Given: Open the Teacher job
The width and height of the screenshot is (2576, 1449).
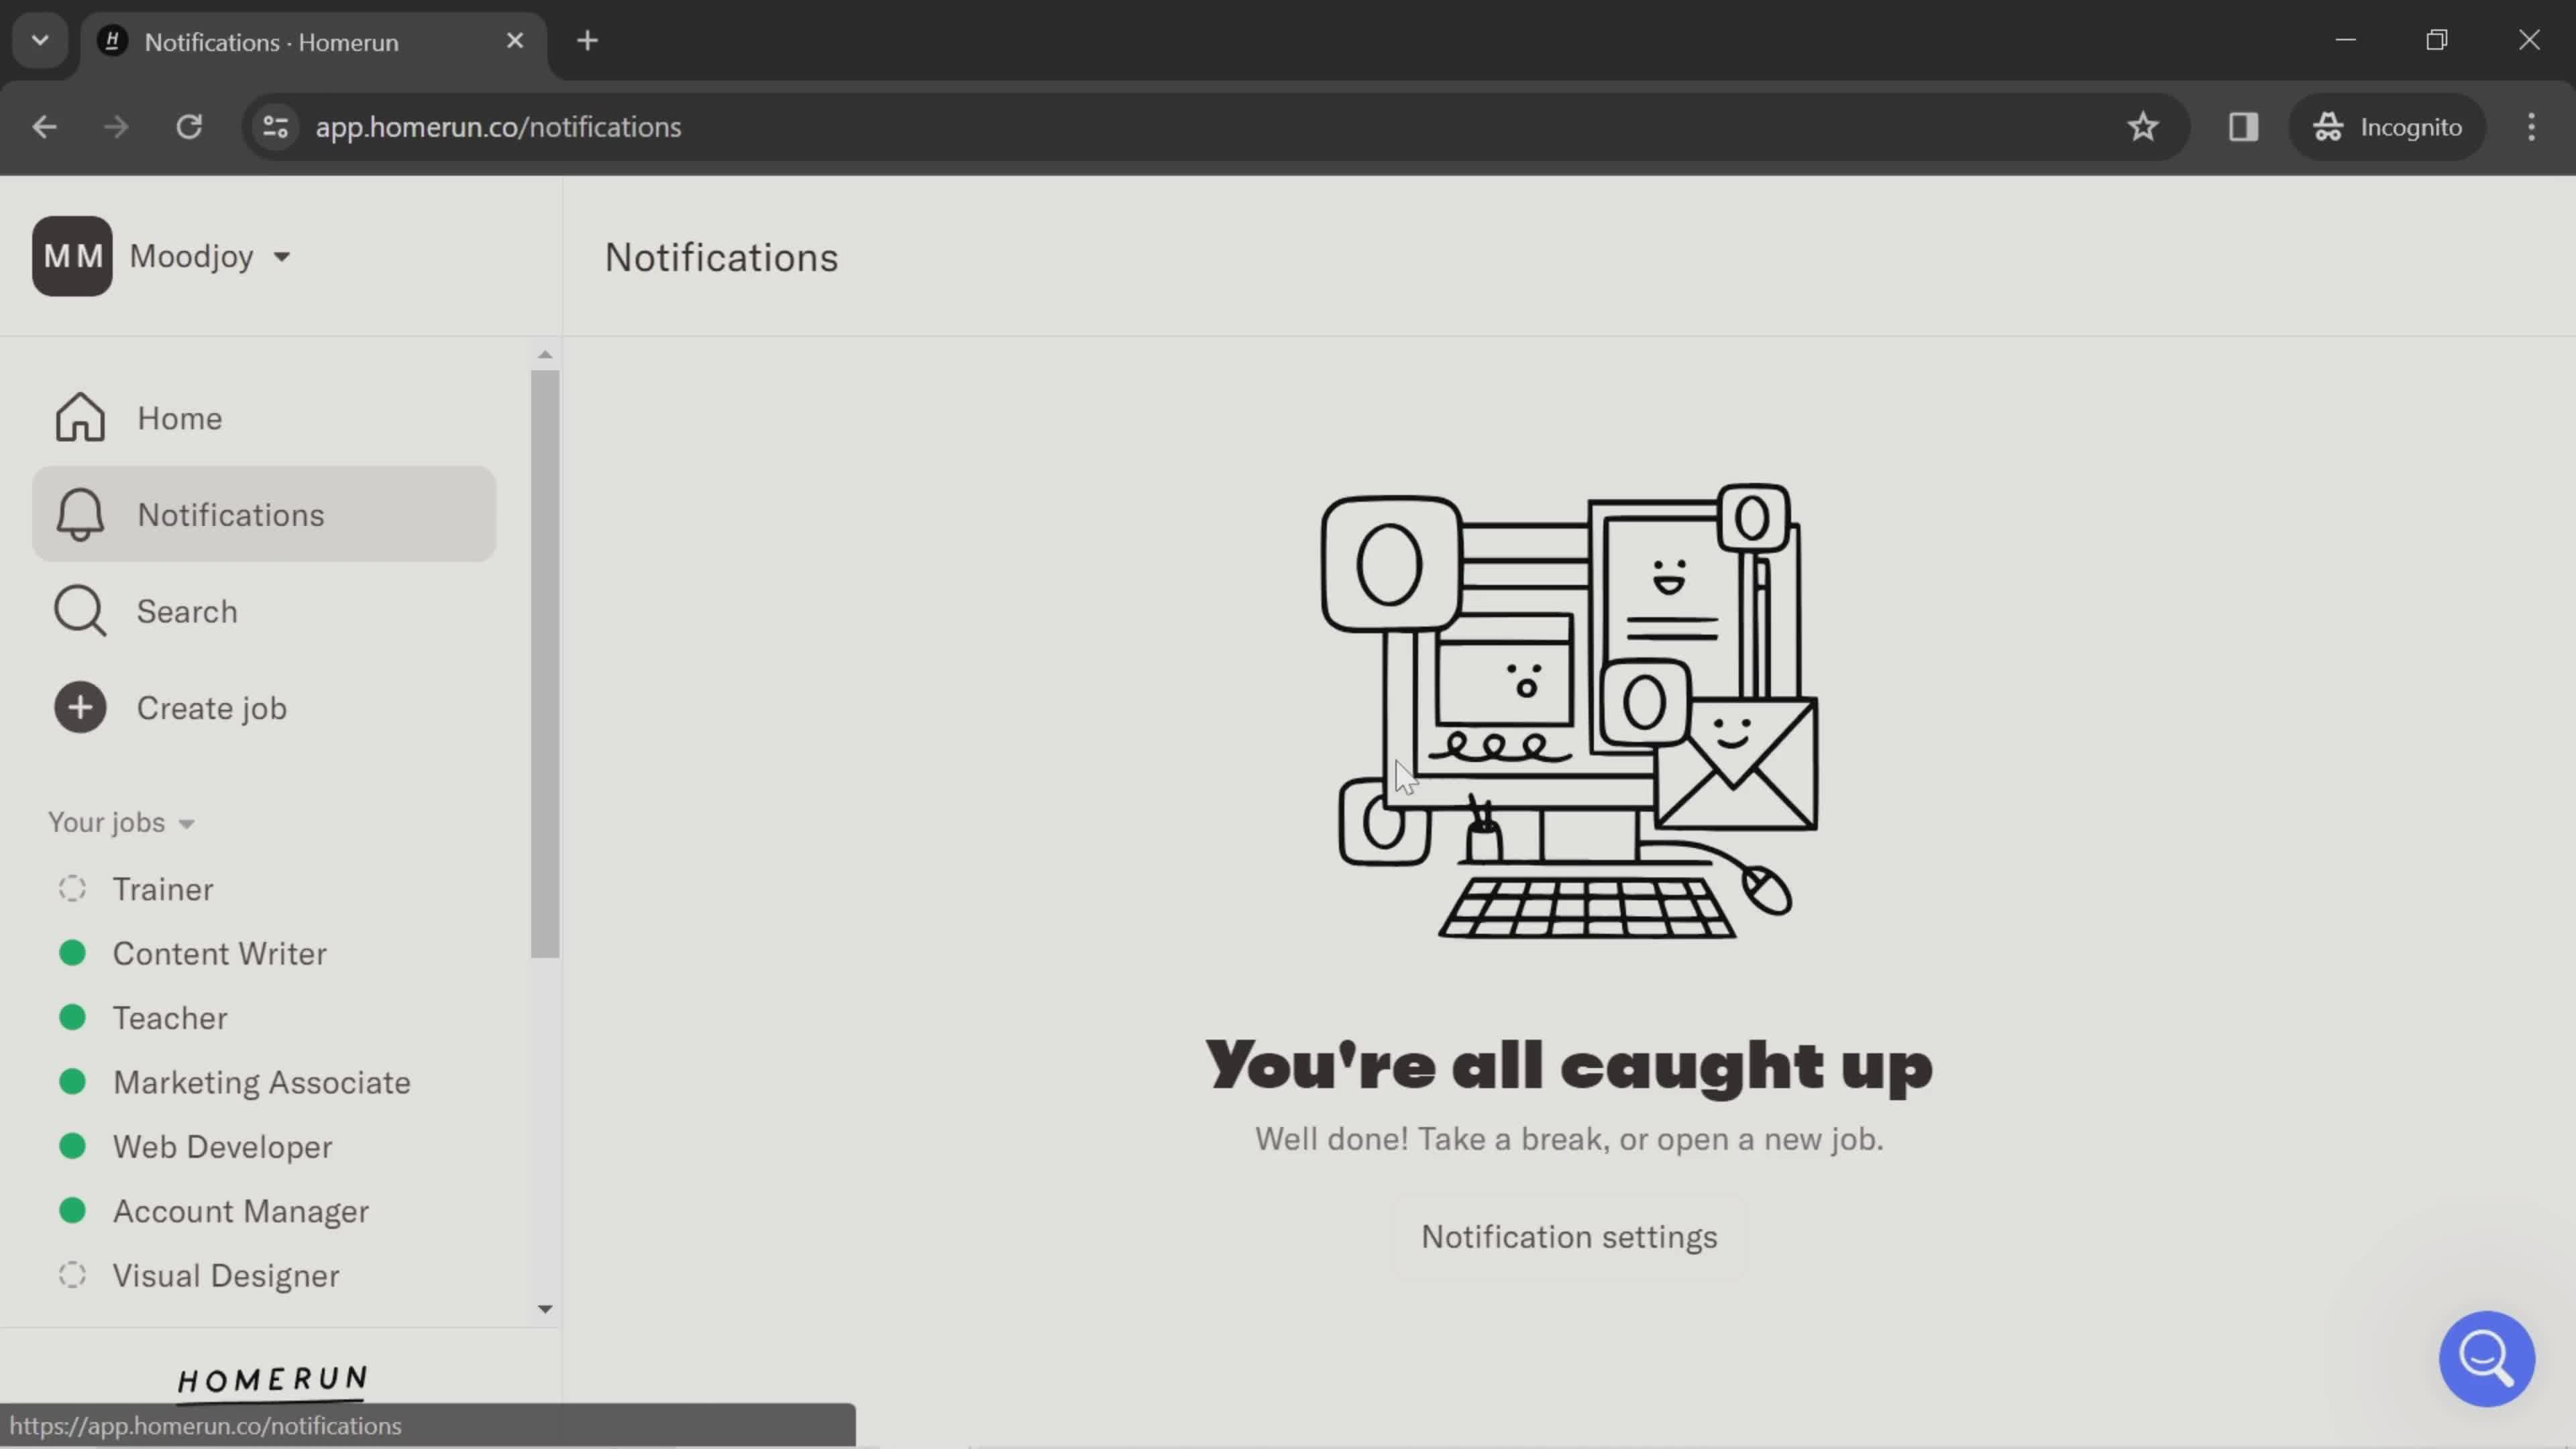Looking at the screenshot, I should (170, 1017).
